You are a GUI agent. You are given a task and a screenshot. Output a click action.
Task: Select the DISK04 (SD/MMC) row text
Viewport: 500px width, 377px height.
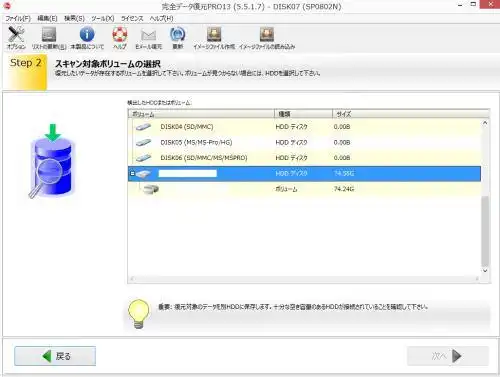point(187,127)
